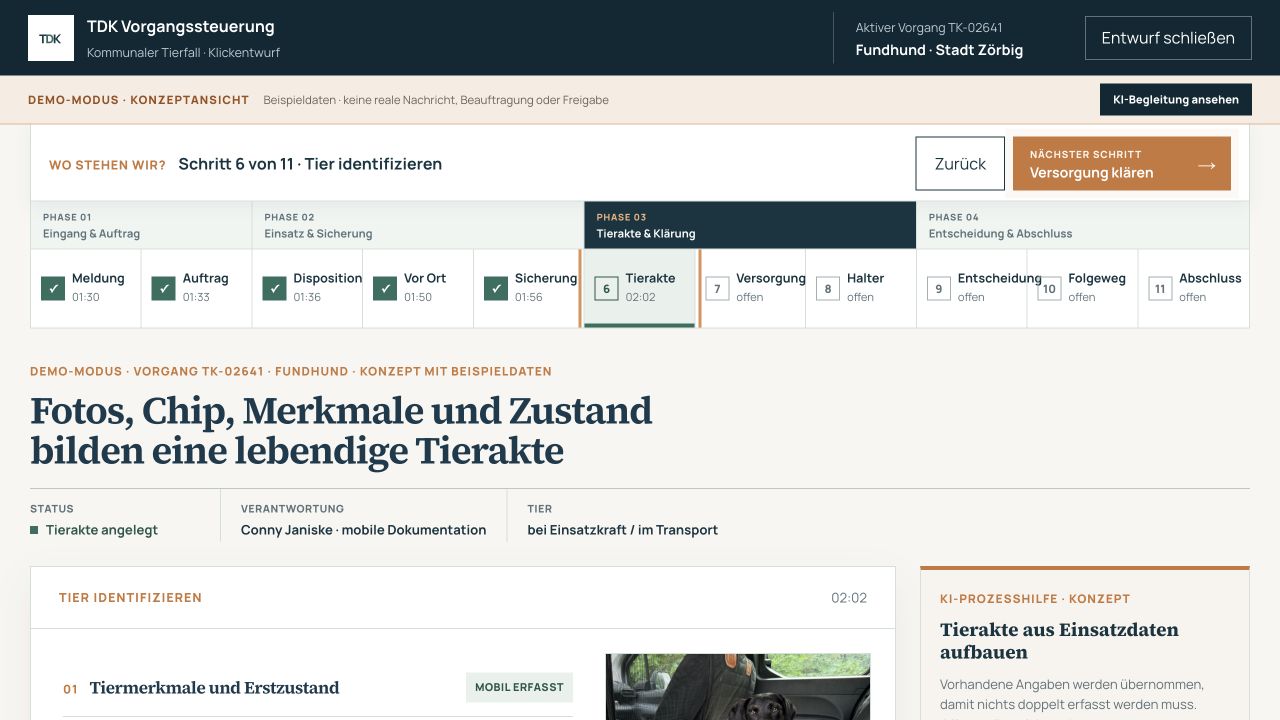Screen dimensions: 1280x720
Task: Open the dog photo thumbnail
Action: click(738, 687)
